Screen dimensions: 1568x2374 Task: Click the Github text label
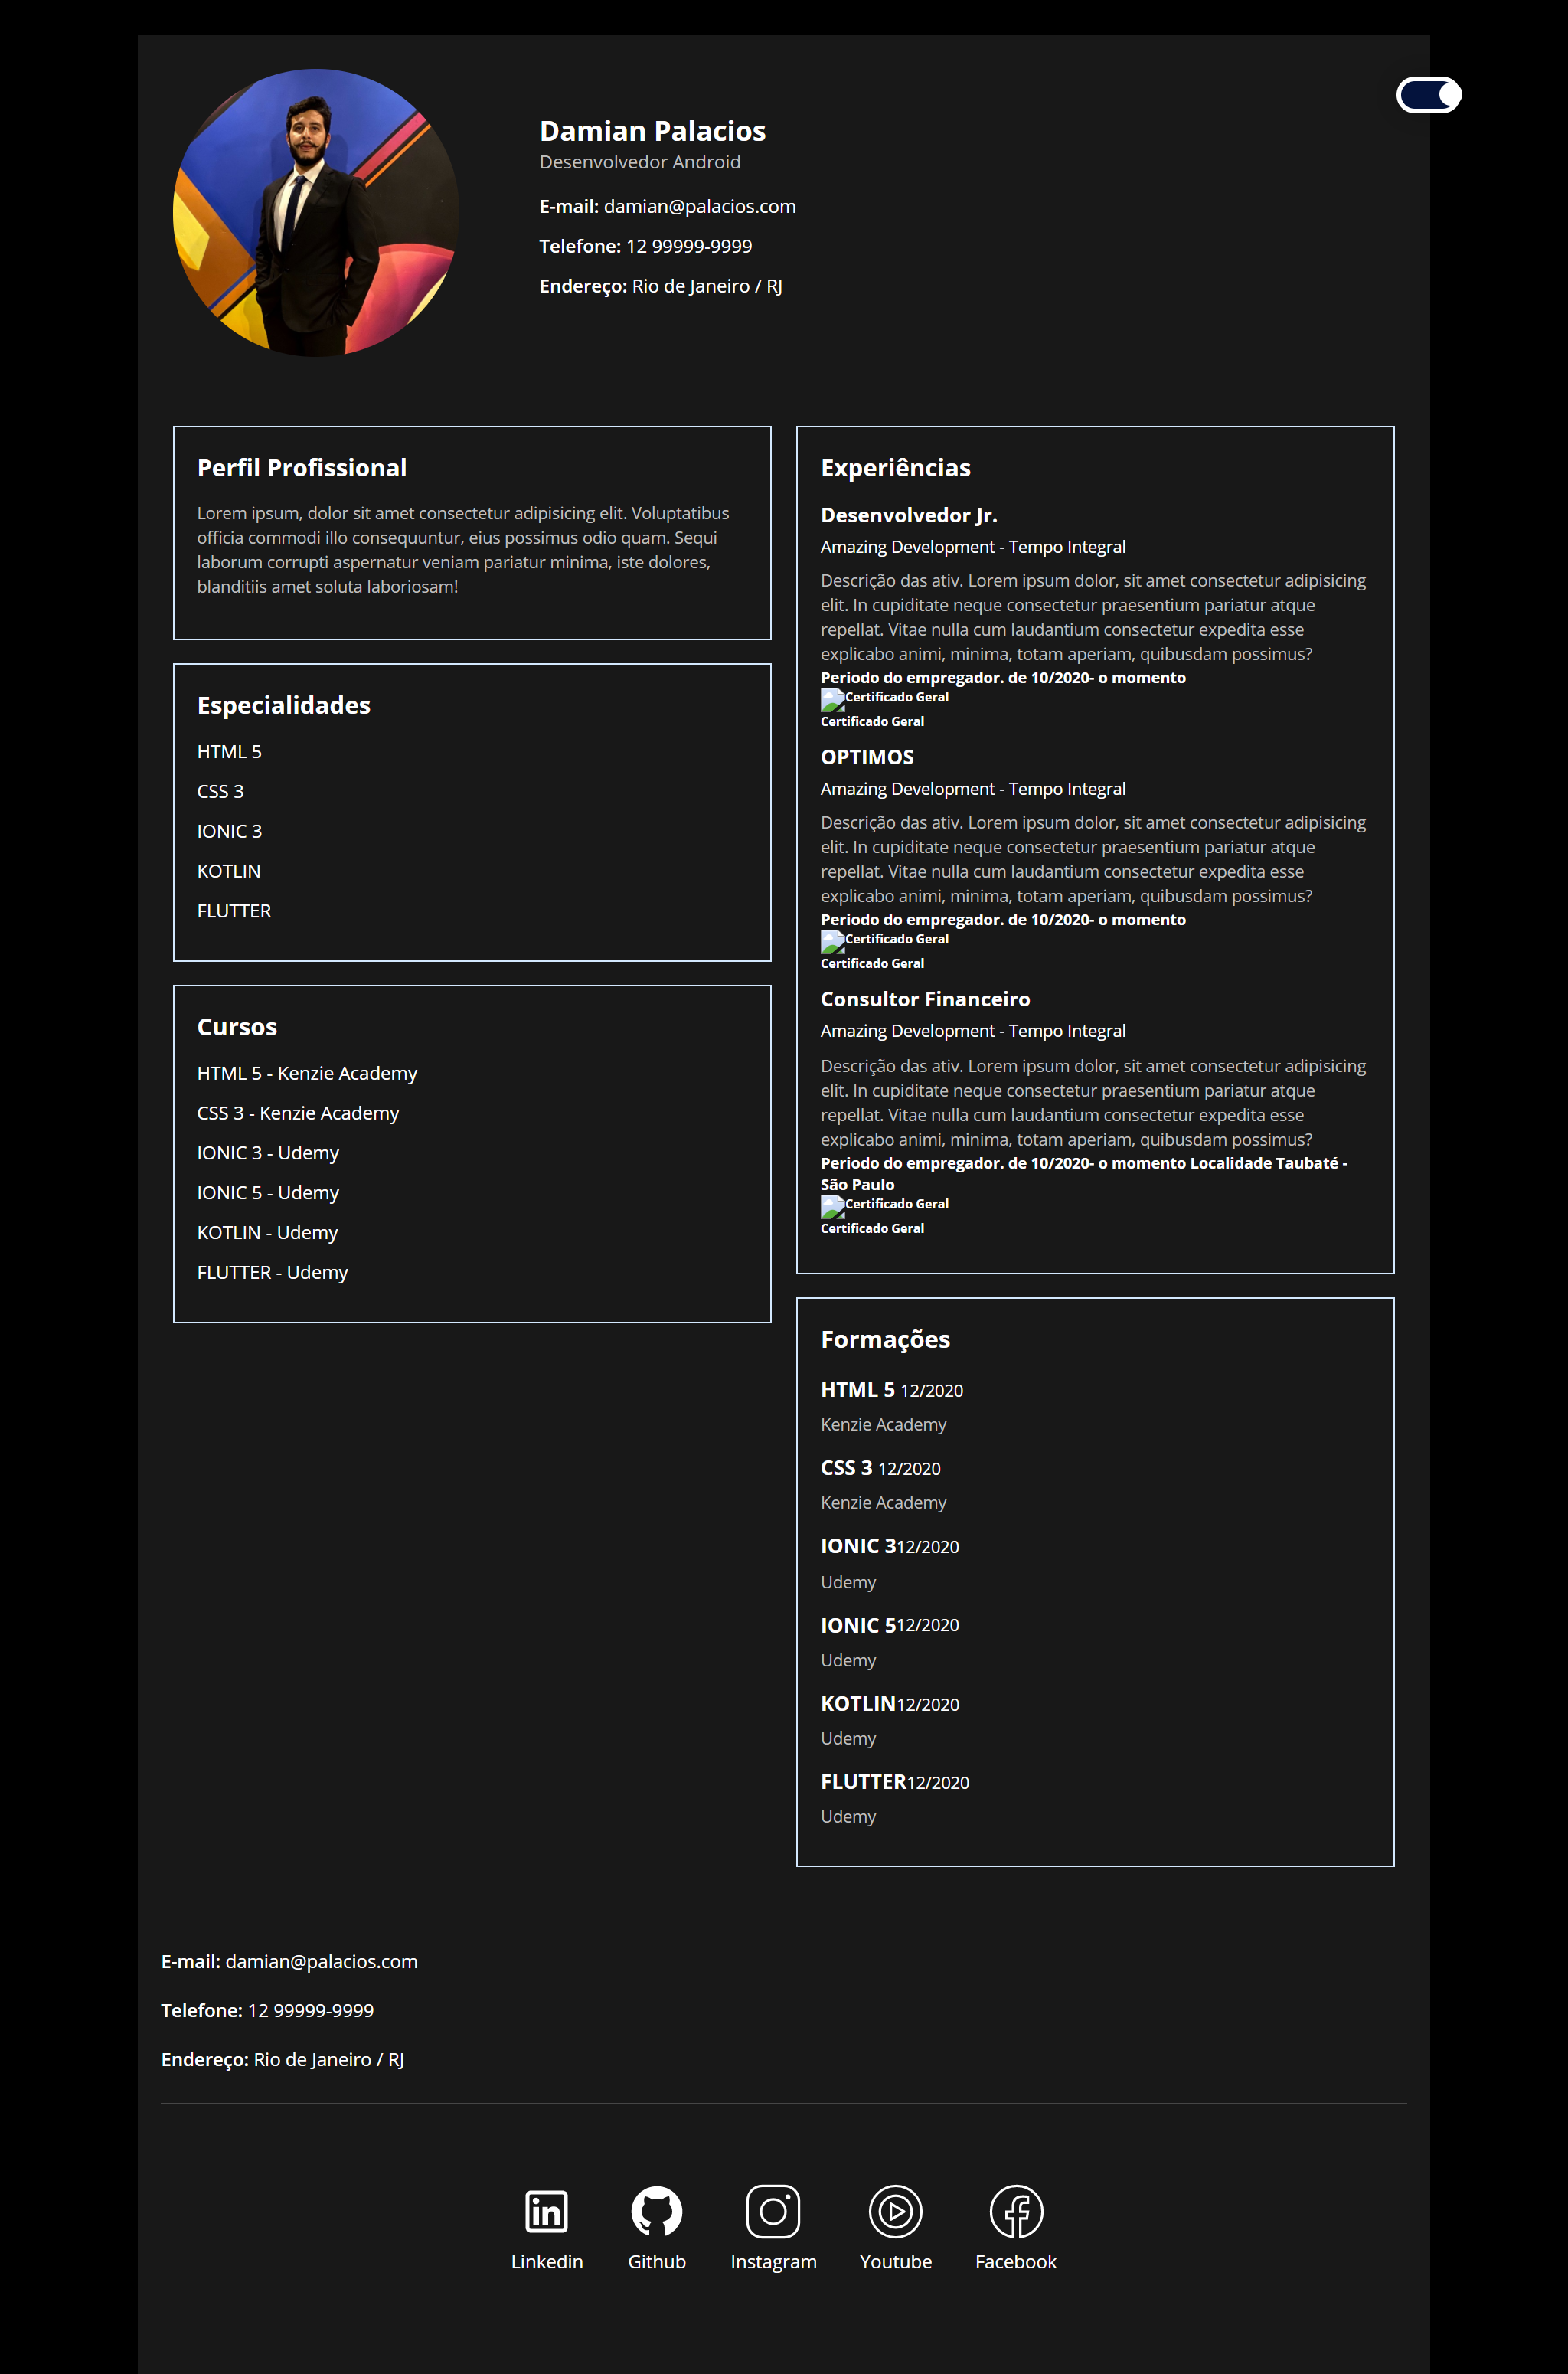[x=656, y=2261]
